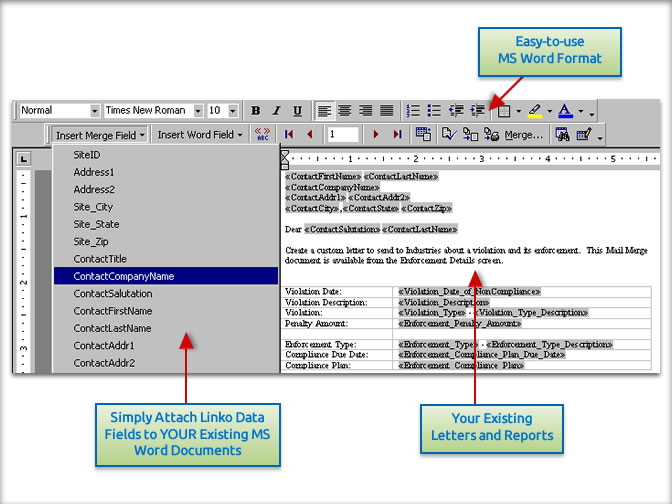Select ContactTitle merge field
Screen dimensions: 672x504
(166, 259)
